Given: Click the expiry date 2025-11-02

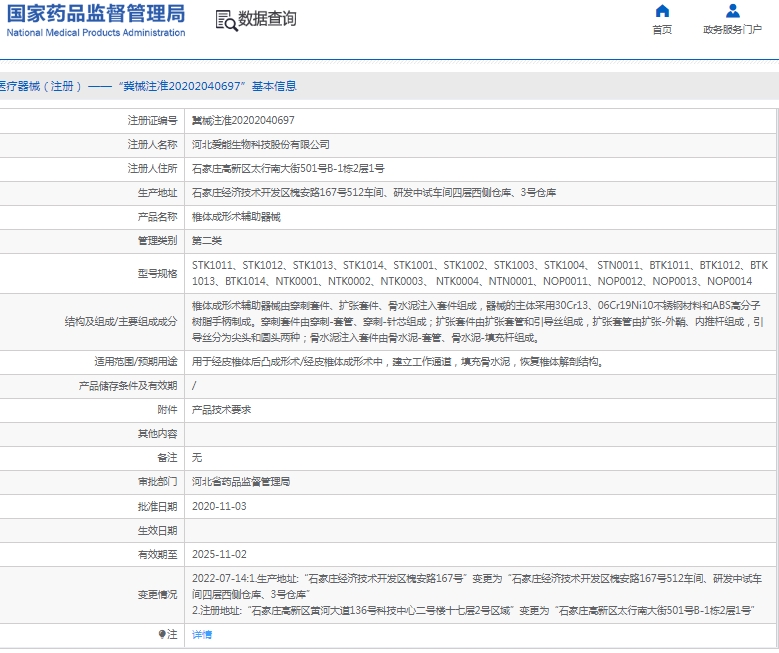Looking at the screenshot, I should [x=219, y=555].
